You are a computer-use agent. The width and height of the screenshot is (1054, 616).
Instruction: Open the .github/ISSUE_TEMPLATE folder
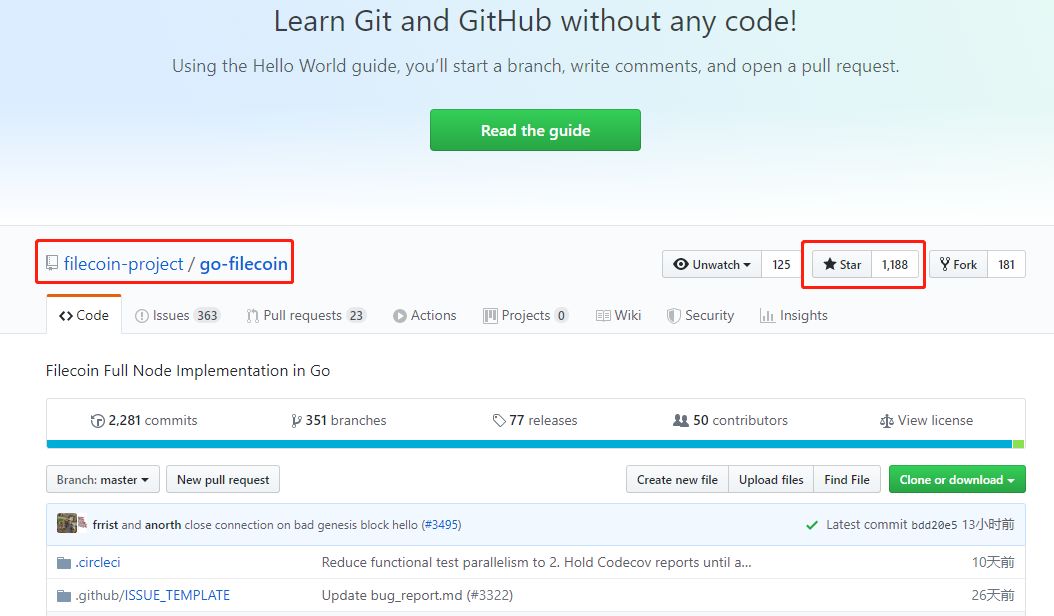(153, 595)
